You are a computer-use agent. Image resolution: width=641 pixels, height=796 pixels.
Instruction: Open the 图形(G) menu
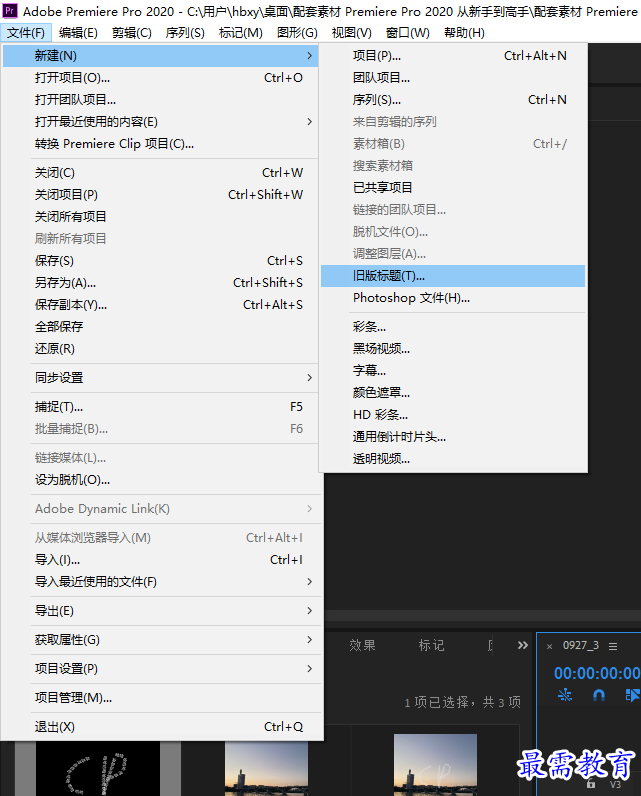297,33
